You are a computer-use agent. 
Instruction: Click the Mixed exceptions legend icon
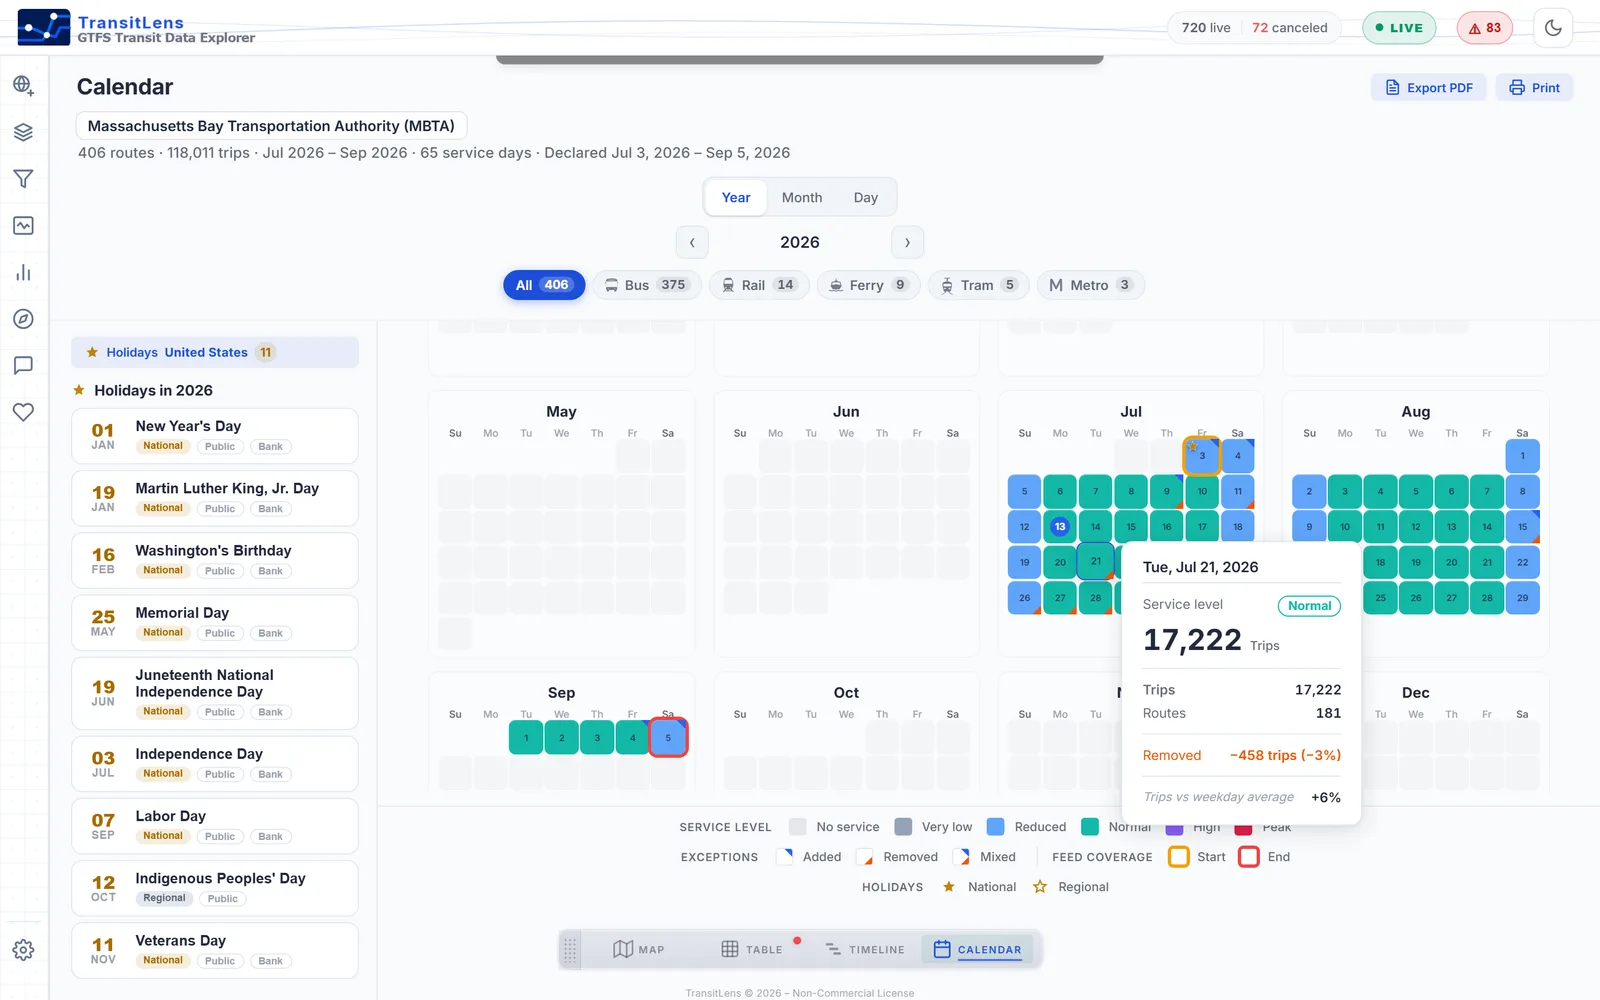point(962,857)
